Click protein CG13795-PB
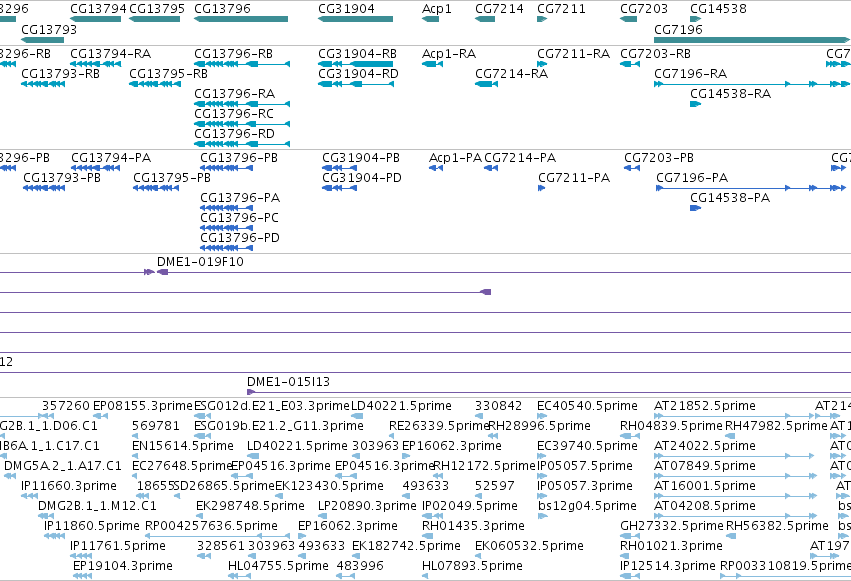The image size is (851, 581). pos(172,178)
